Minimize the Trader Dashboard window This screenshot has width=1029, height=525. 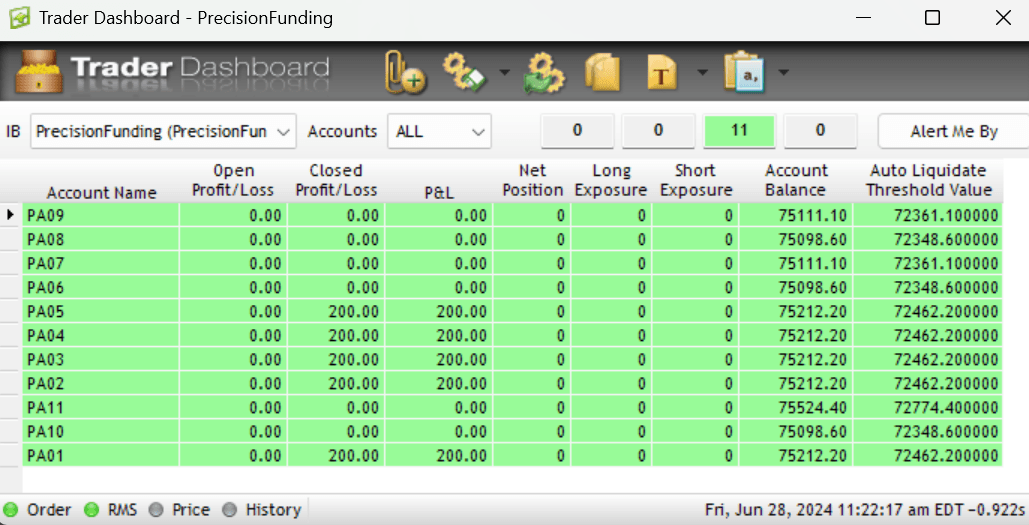pos(864,18)
